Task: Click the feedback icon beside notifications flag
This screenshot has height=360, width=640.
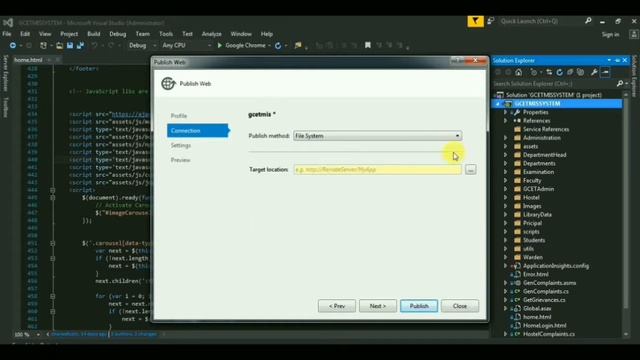Action: coord(491,21)
